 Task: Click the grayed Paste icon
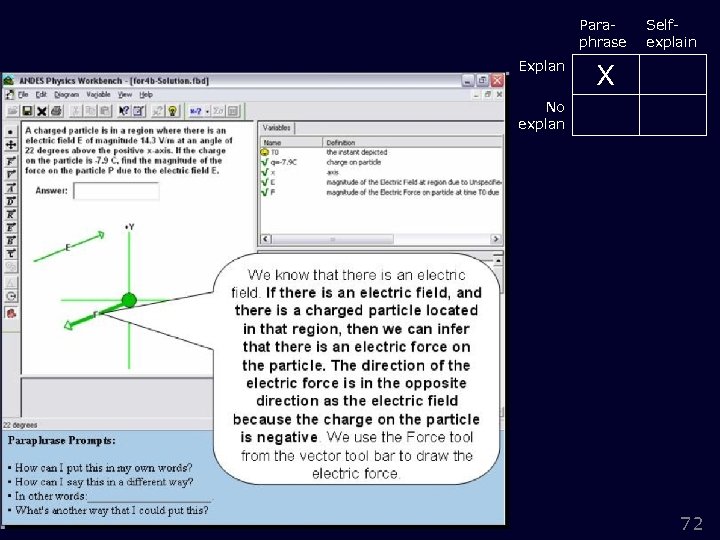pyautogui.click(x=105, y=111)
